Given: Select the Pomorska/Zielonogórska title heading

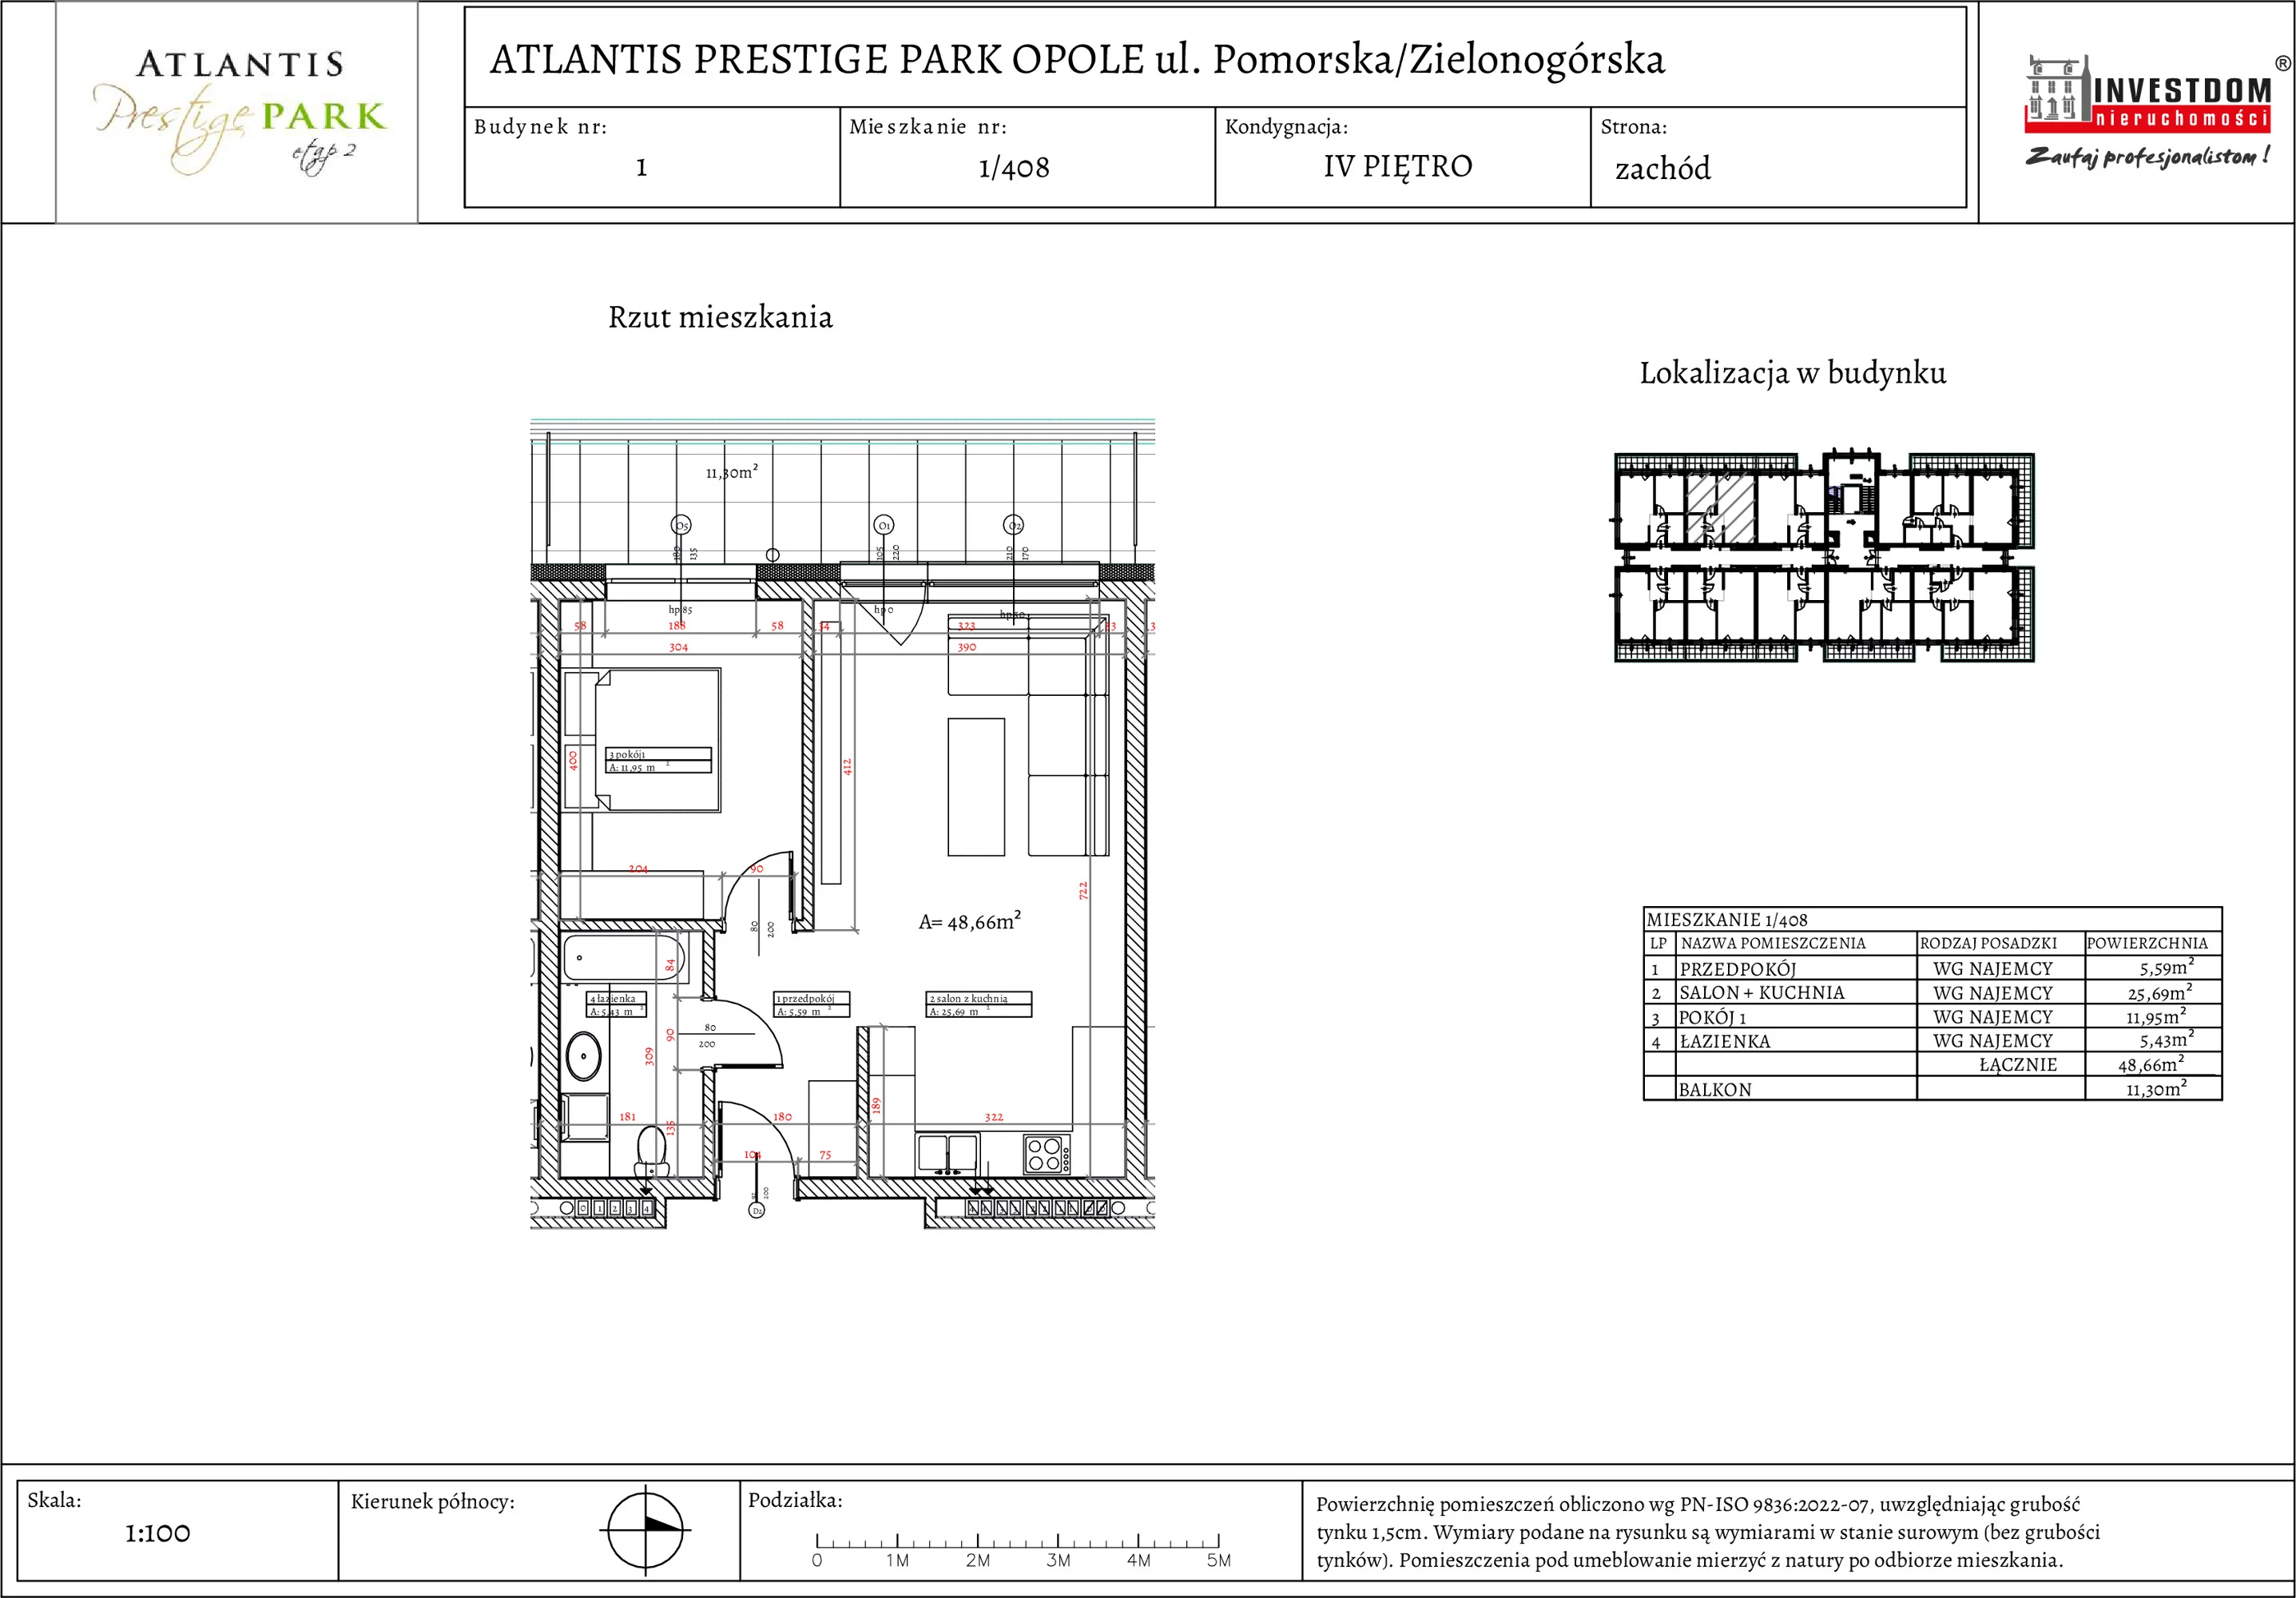Looking at the screenshot, I should 1077,59.
